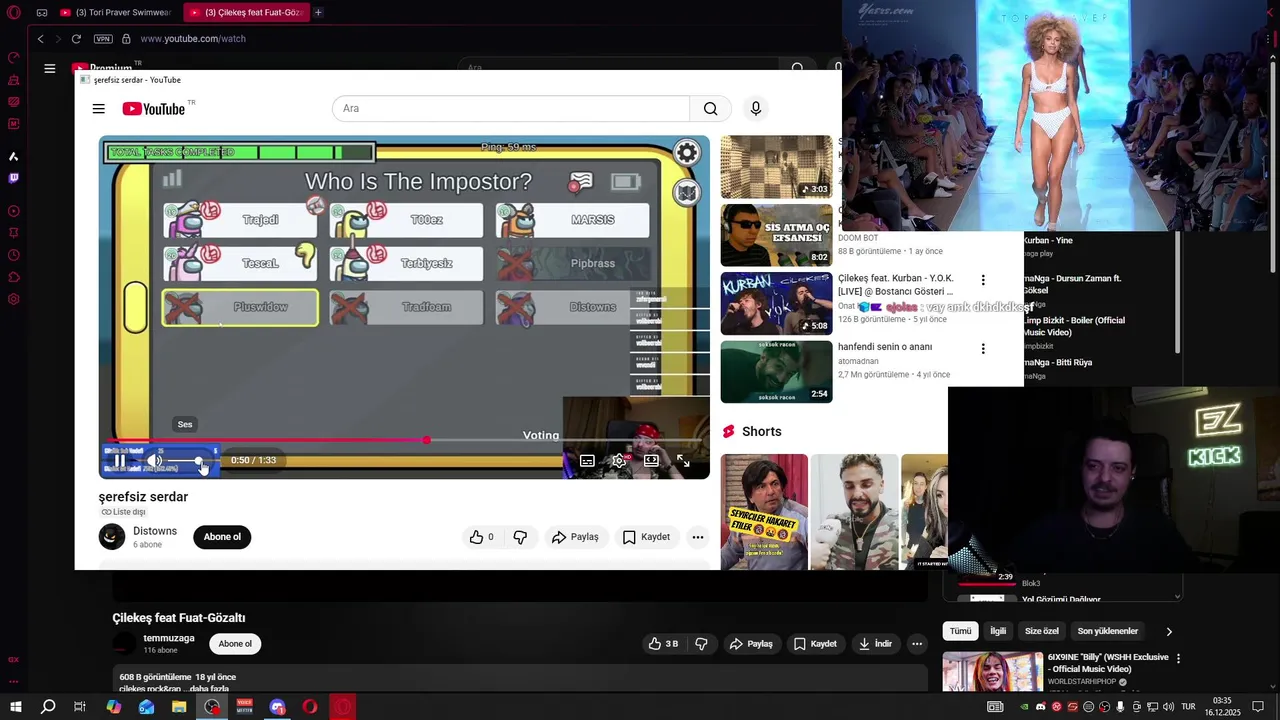Open the Distowns channel name link
Screen dimensions: 1280x720
click(155, 531)
